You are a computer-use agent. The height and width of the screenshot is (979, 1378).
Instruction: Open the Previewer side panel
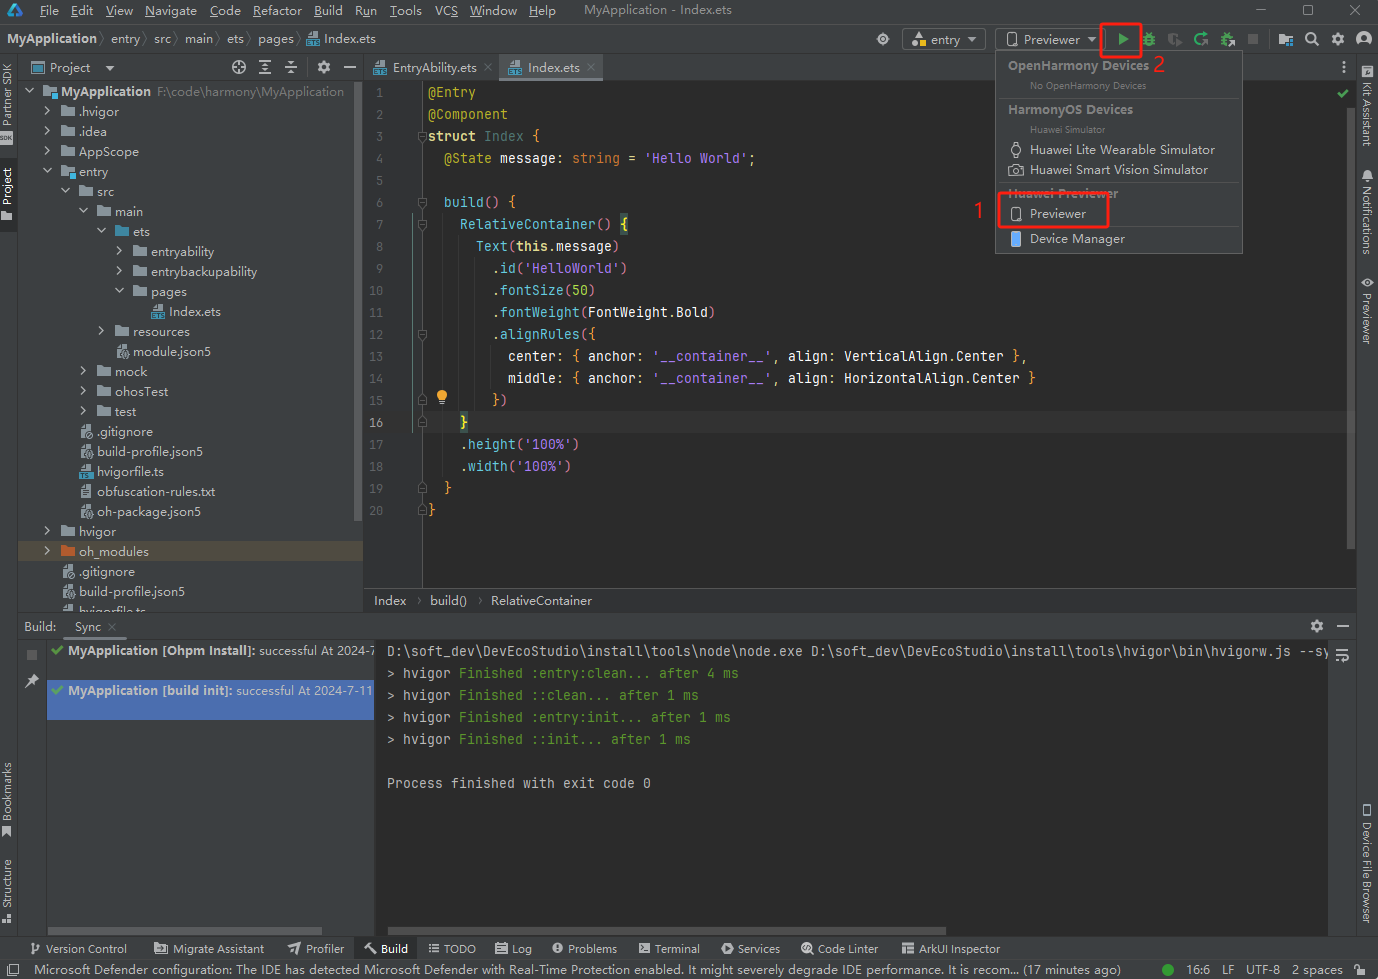point(1367,310)
